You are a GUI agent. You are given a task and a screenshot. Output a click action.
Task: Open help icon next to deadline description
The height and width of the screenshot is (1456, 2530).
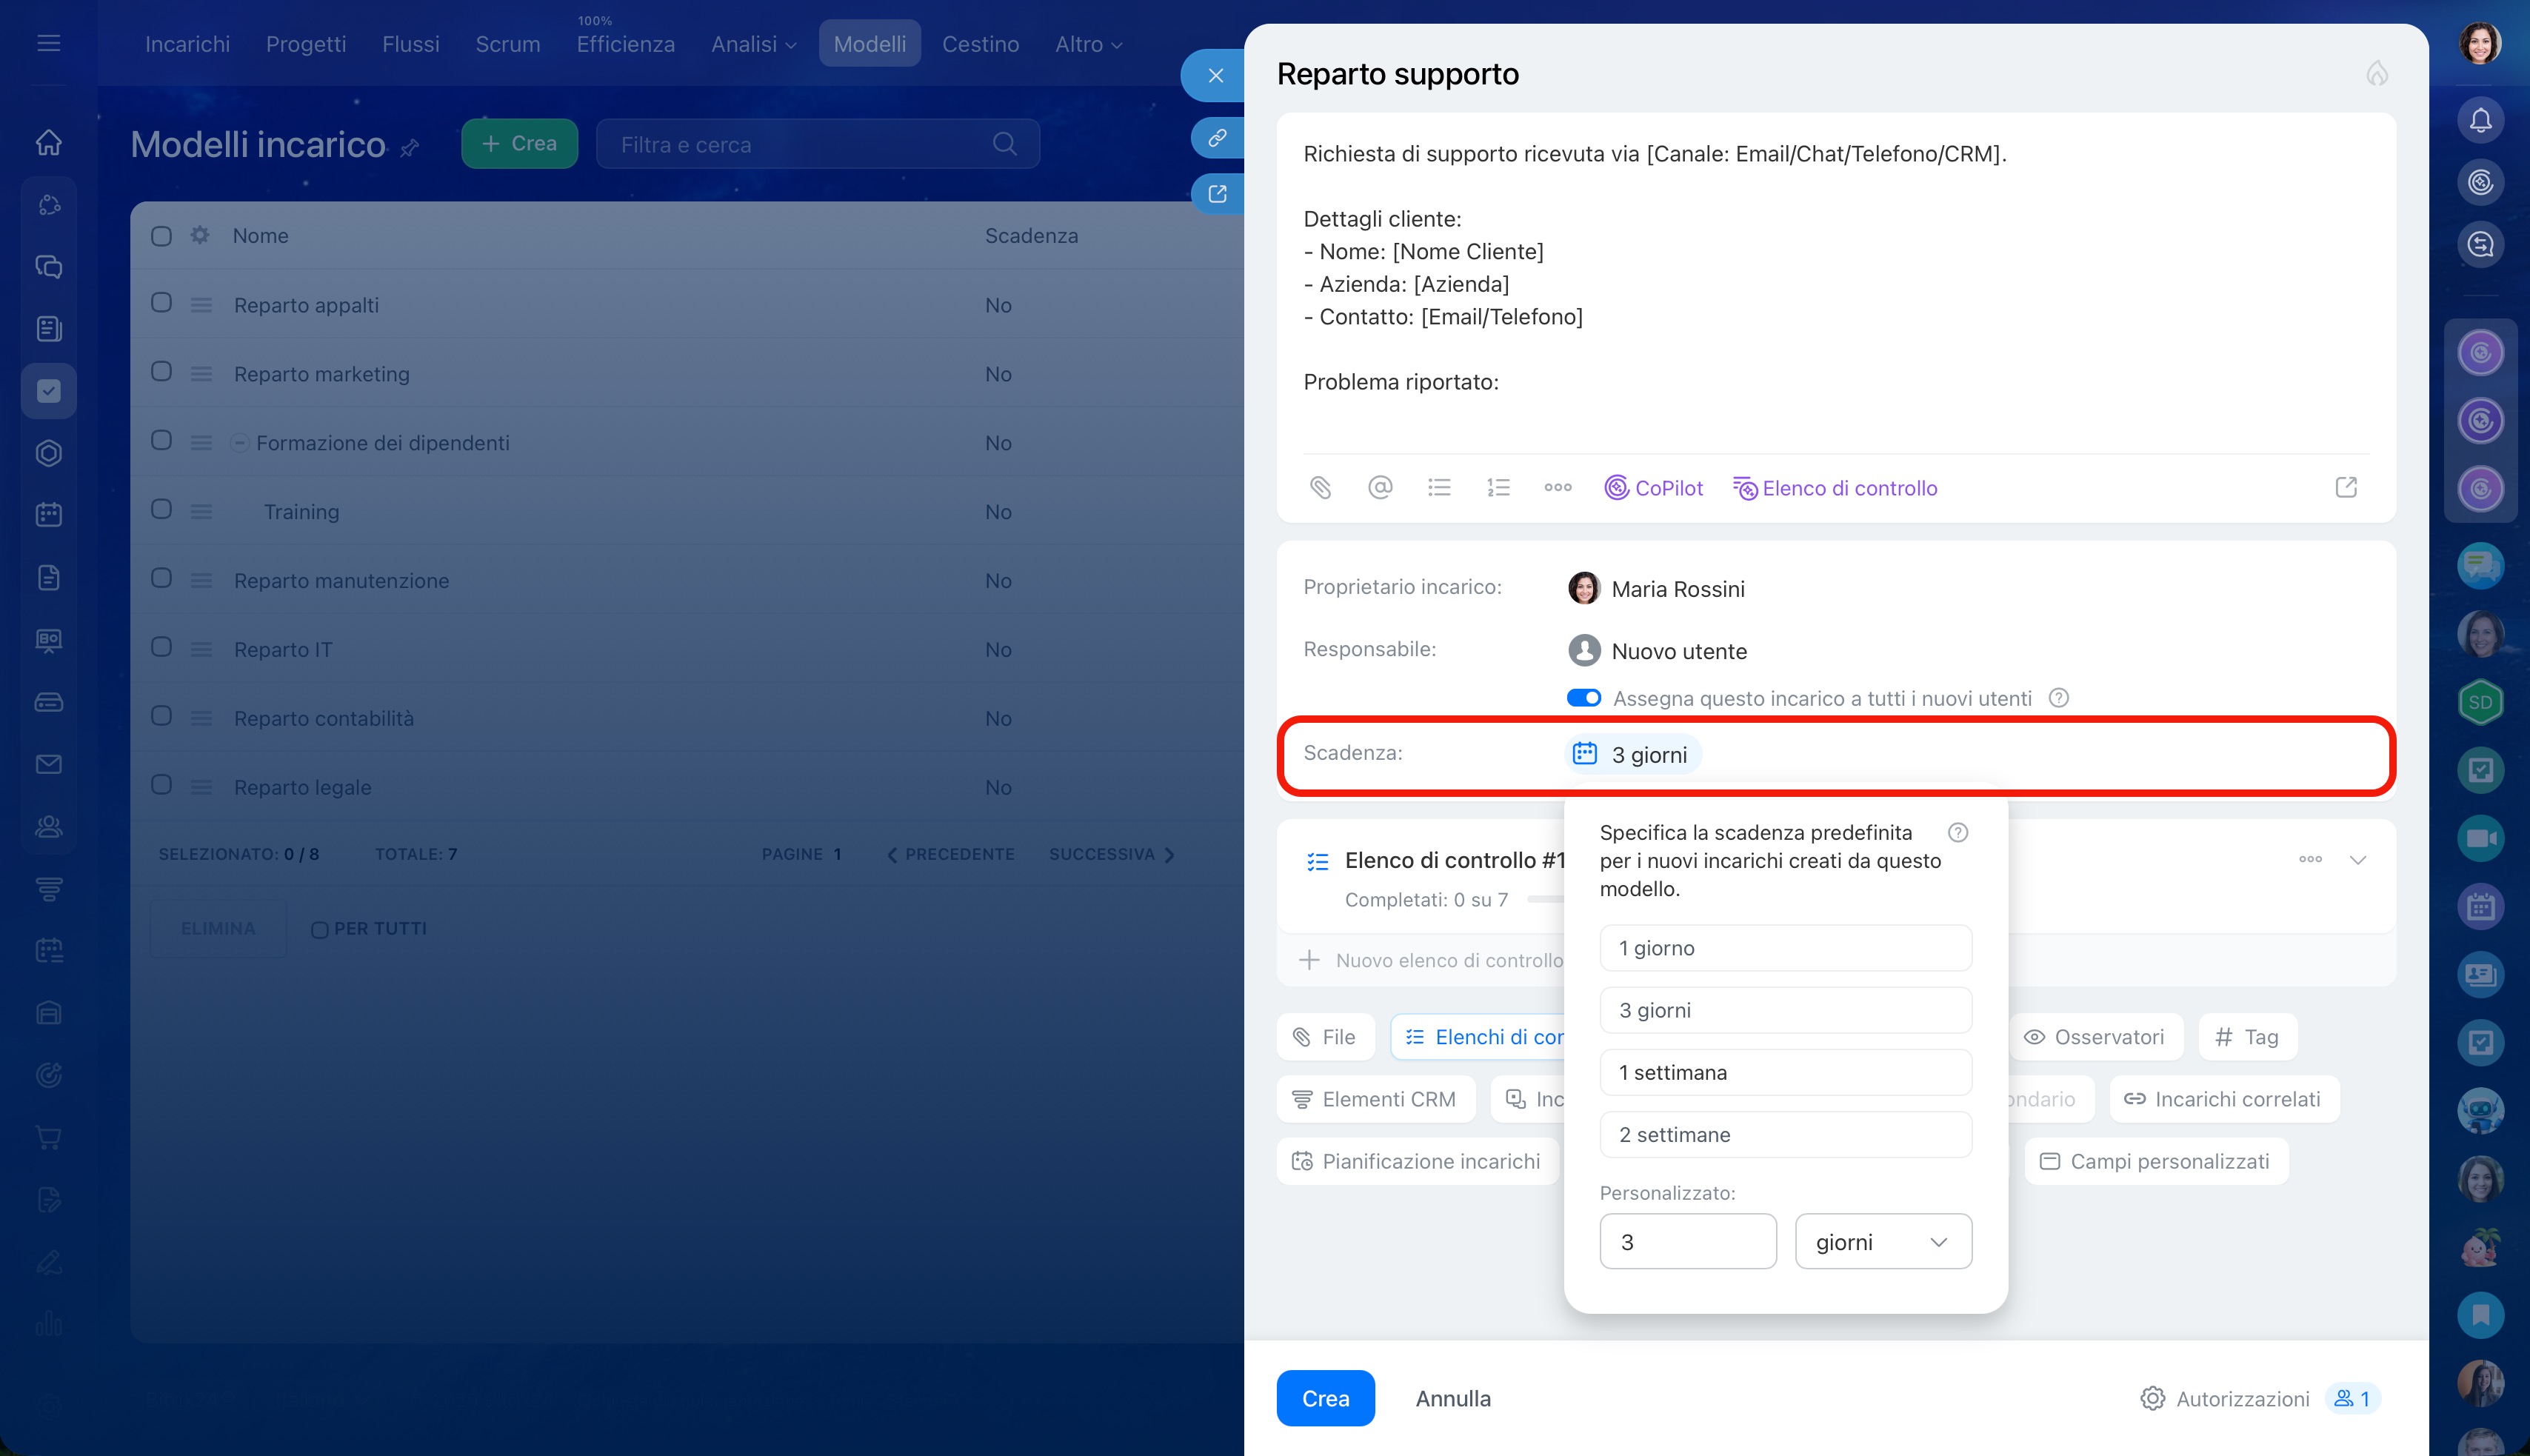1958,832
